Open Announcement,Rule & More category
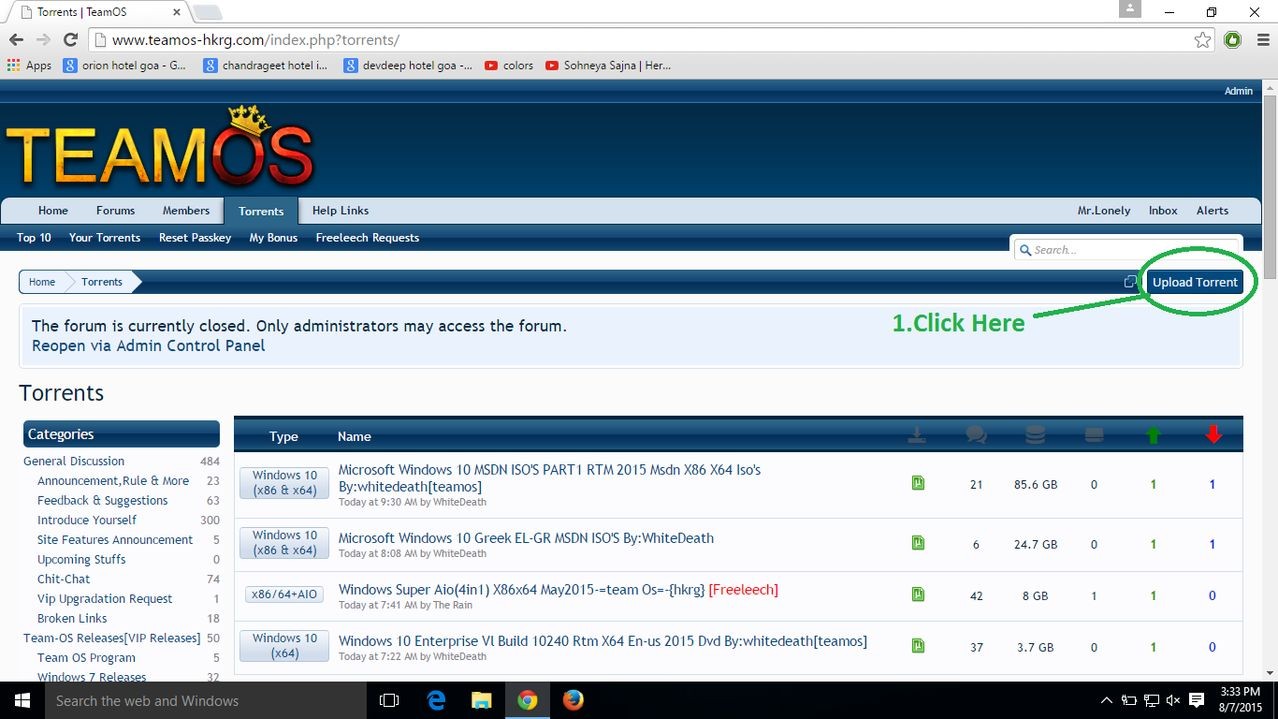This screenshot has width=1278, height=719. point(113,481)
